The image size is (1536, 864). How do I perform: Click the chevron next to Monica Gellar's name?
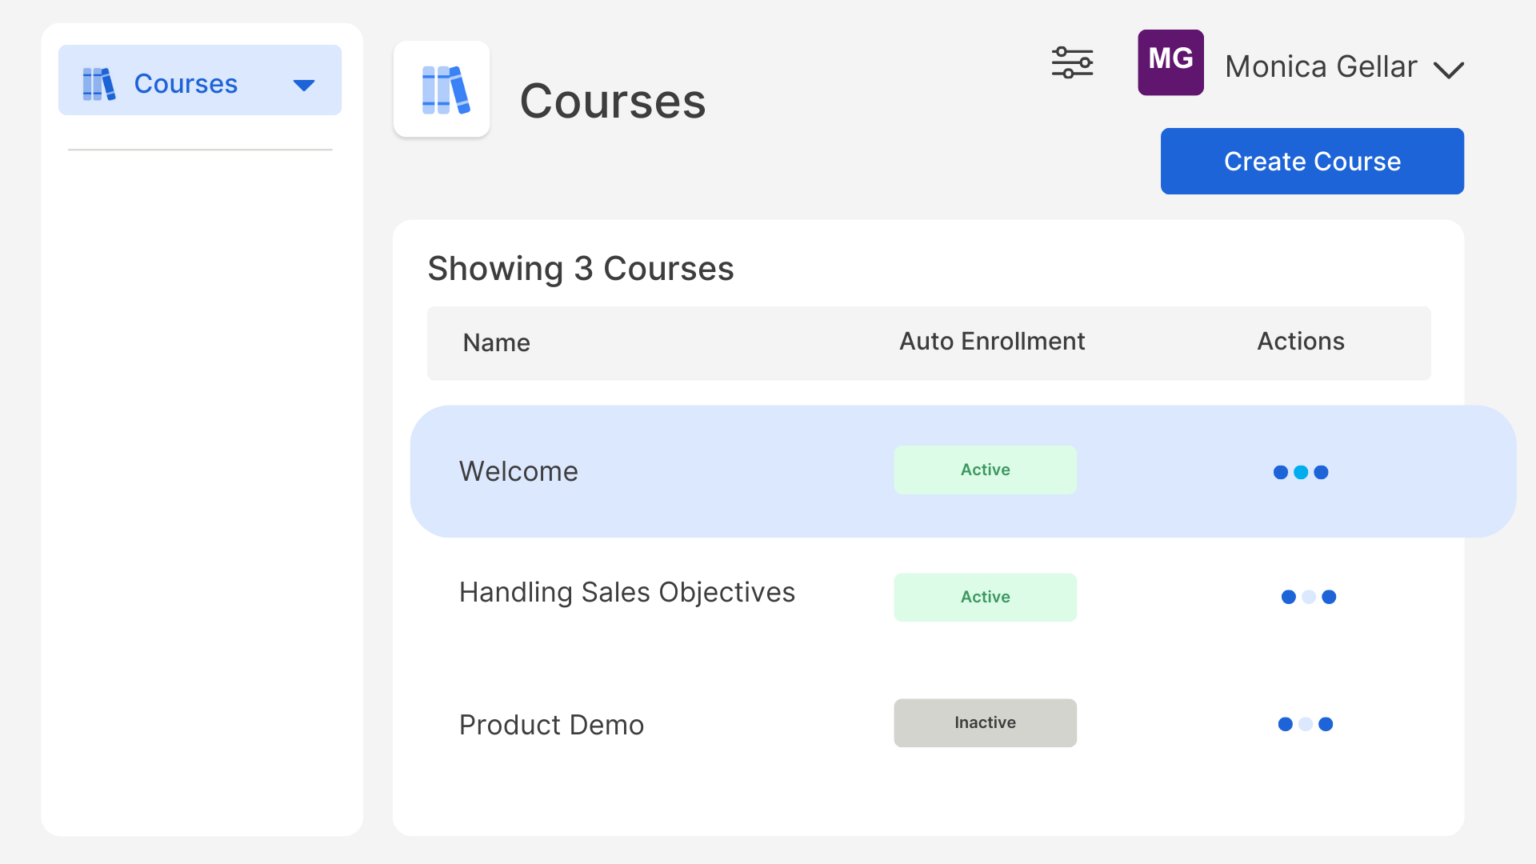(x=1449, y=70)
